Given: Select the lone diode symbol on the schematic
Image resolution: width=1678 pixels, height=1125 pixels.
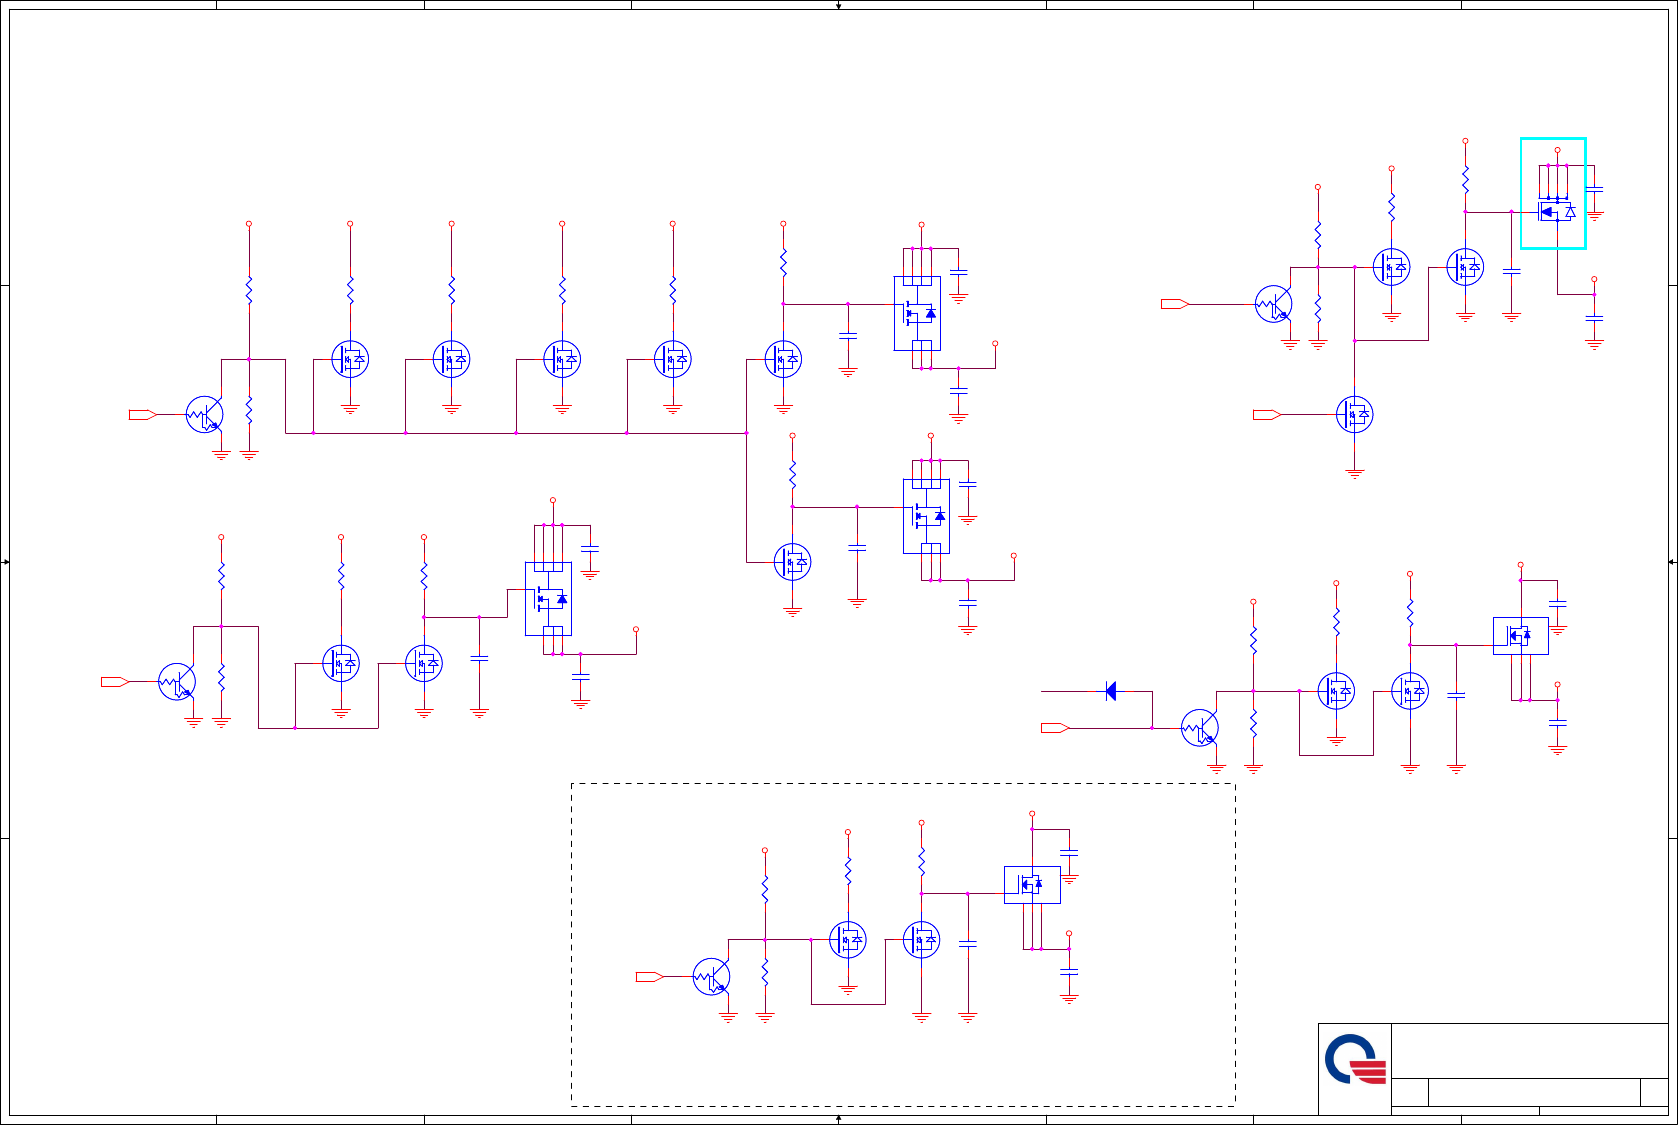Looking at the screenshot, I should (x=1110, y=691).
